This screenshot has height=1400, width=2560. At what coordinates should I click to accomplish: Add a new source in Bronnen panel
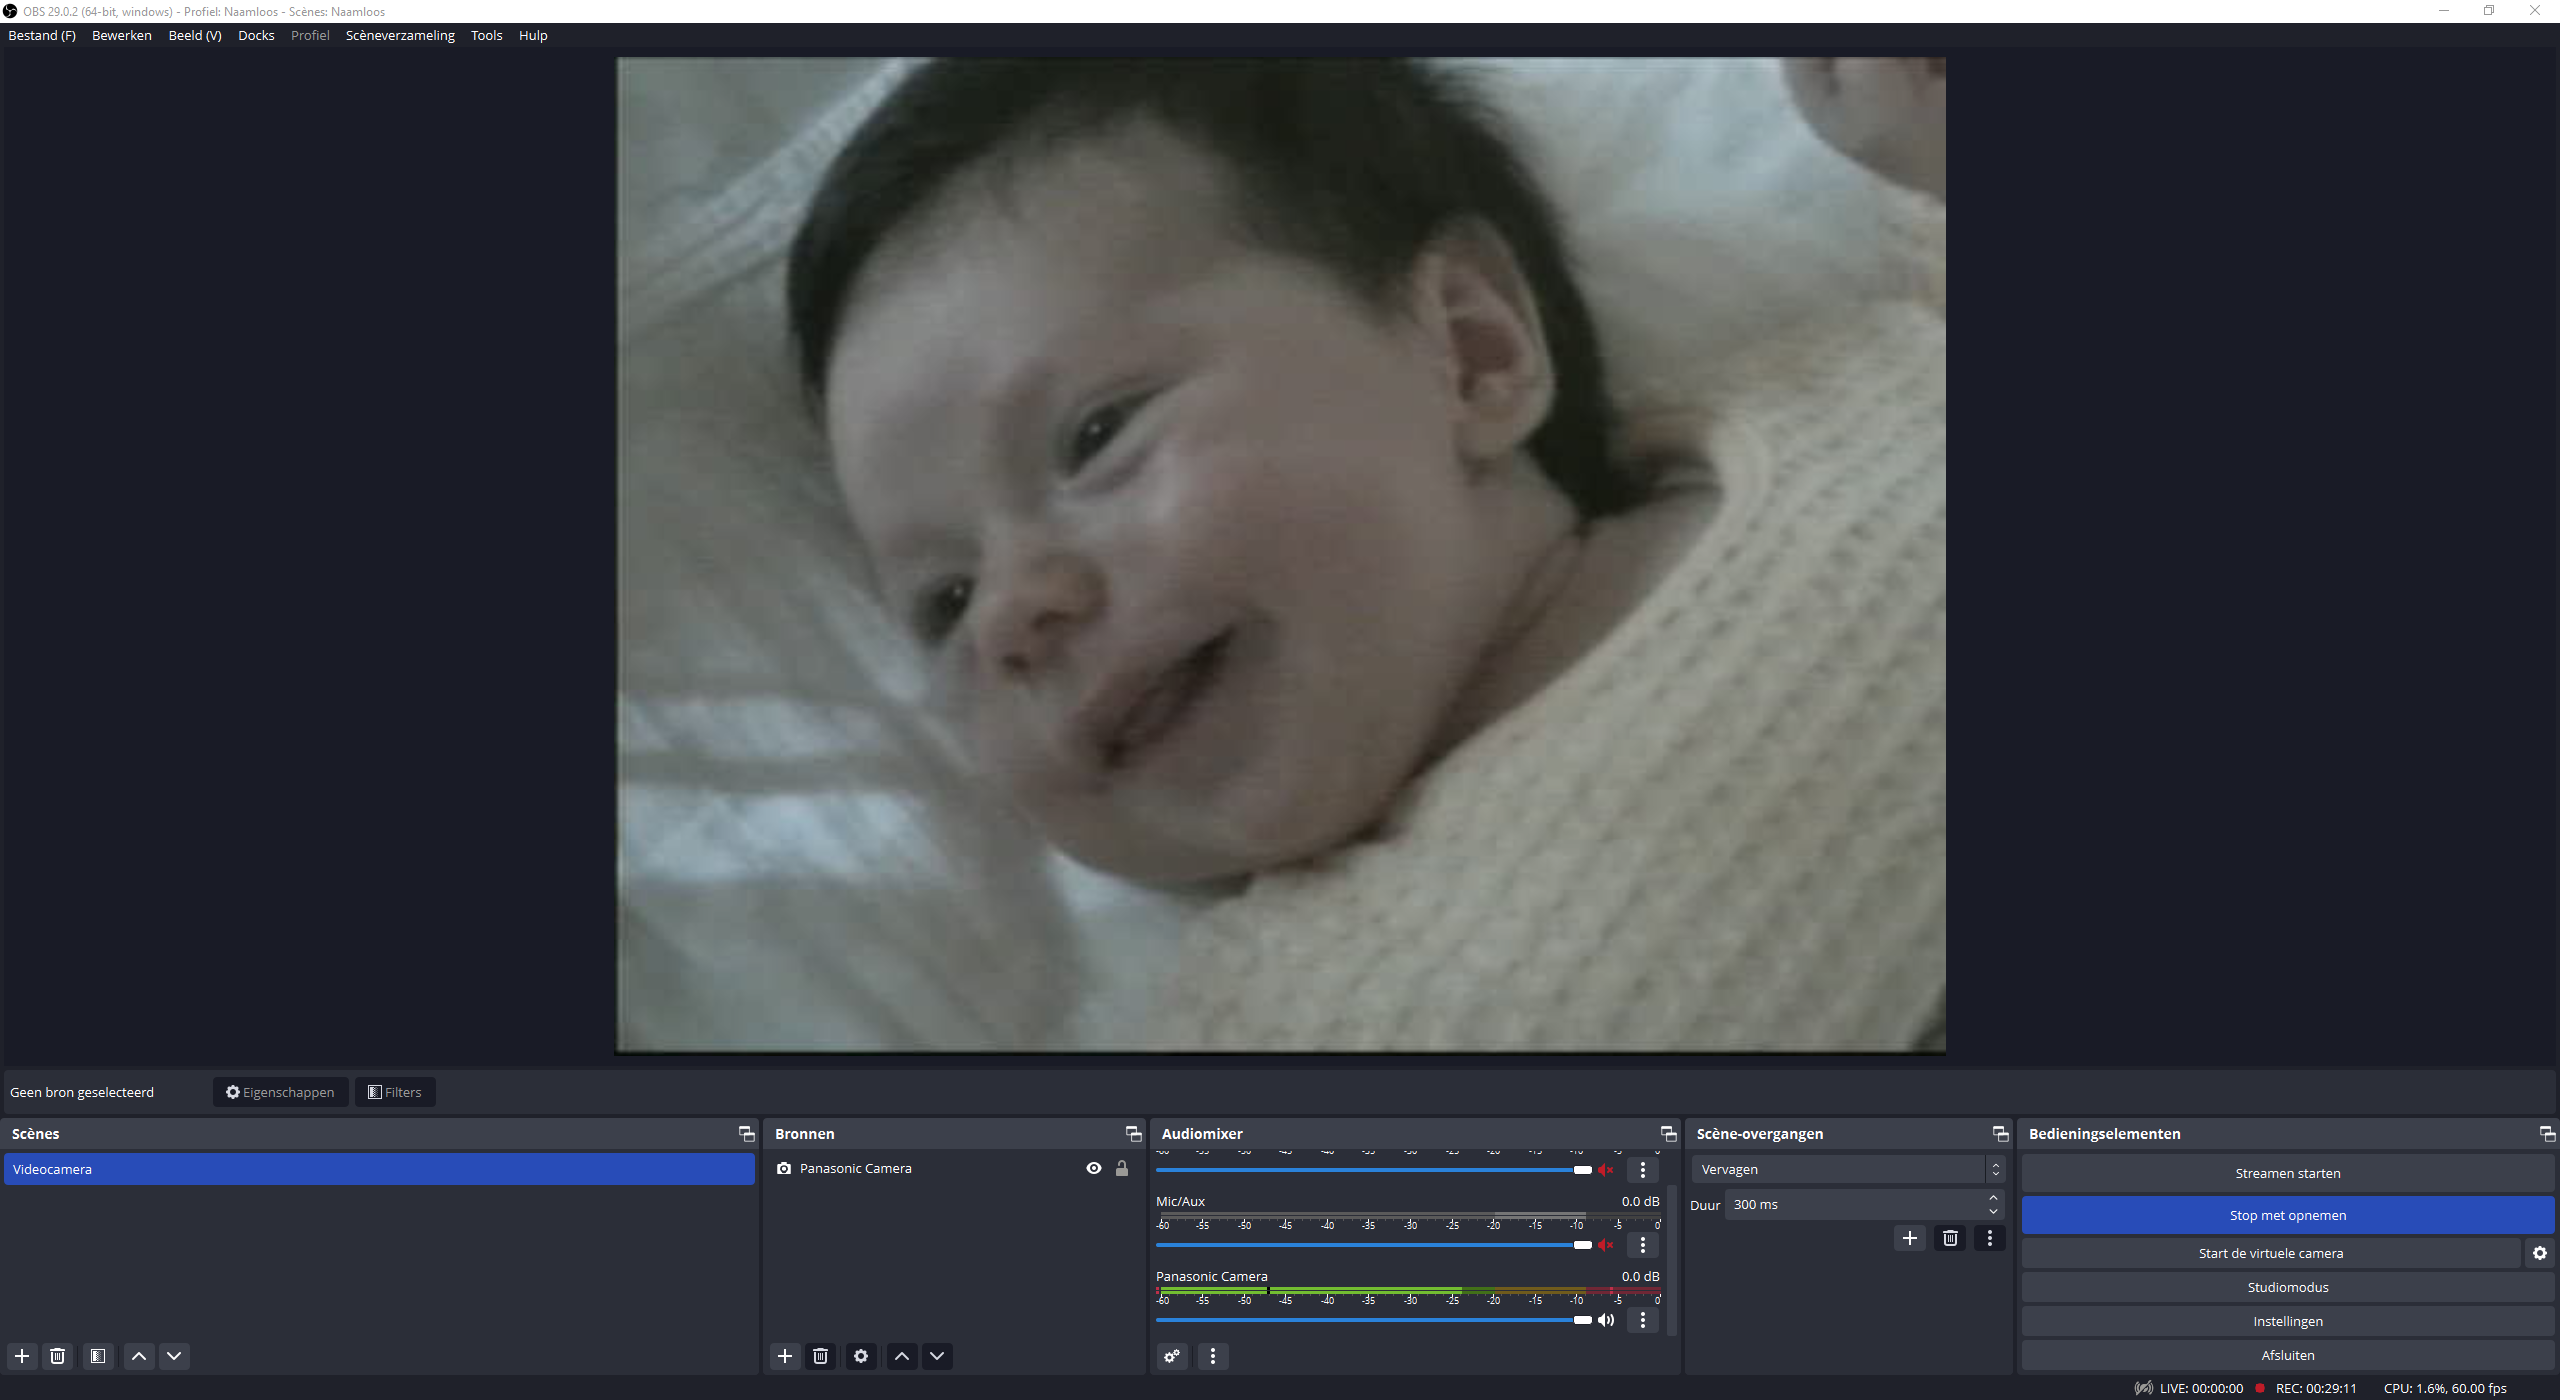[785, 1356]
